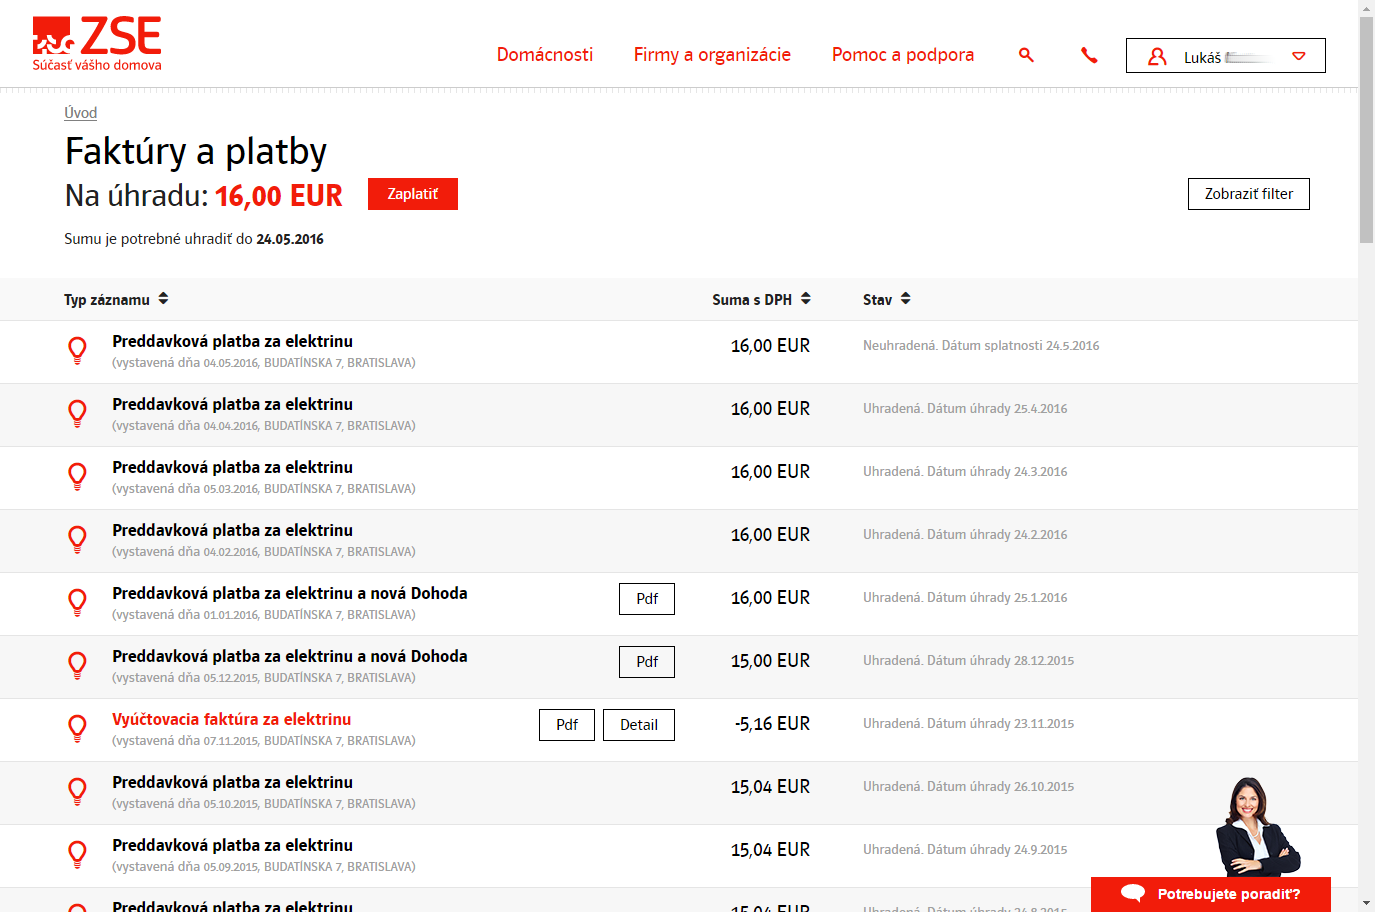Image resolution: width=1375 pixels, height=912 pixels.
Task: Select 'Uhradená. Dátum úhrady 25.4.2016' status
Action: (965, 409)
